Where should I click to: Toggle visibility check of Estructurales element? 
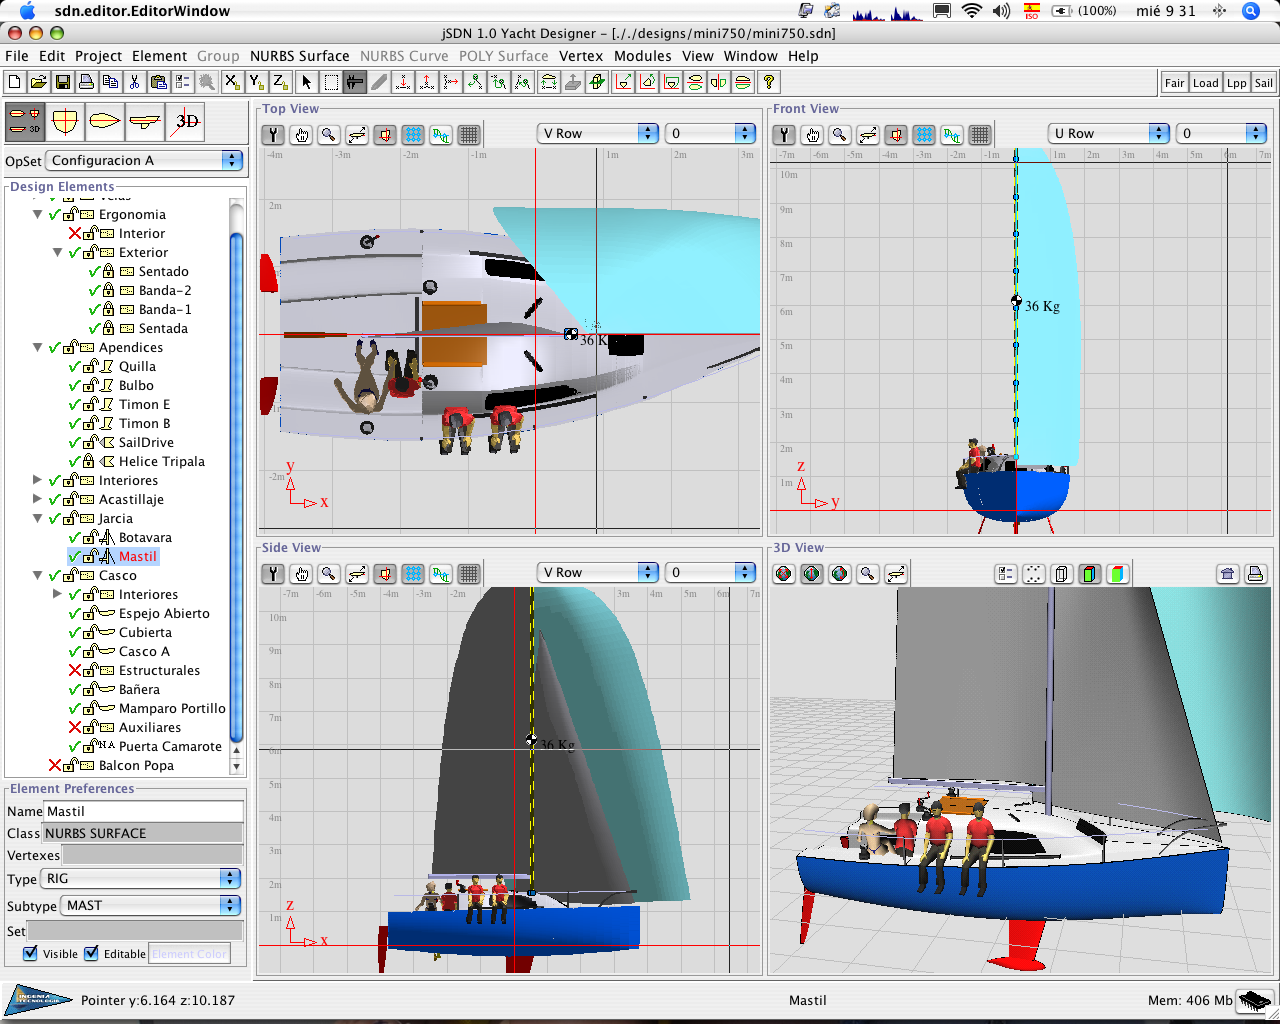click(x=75, y=670)
